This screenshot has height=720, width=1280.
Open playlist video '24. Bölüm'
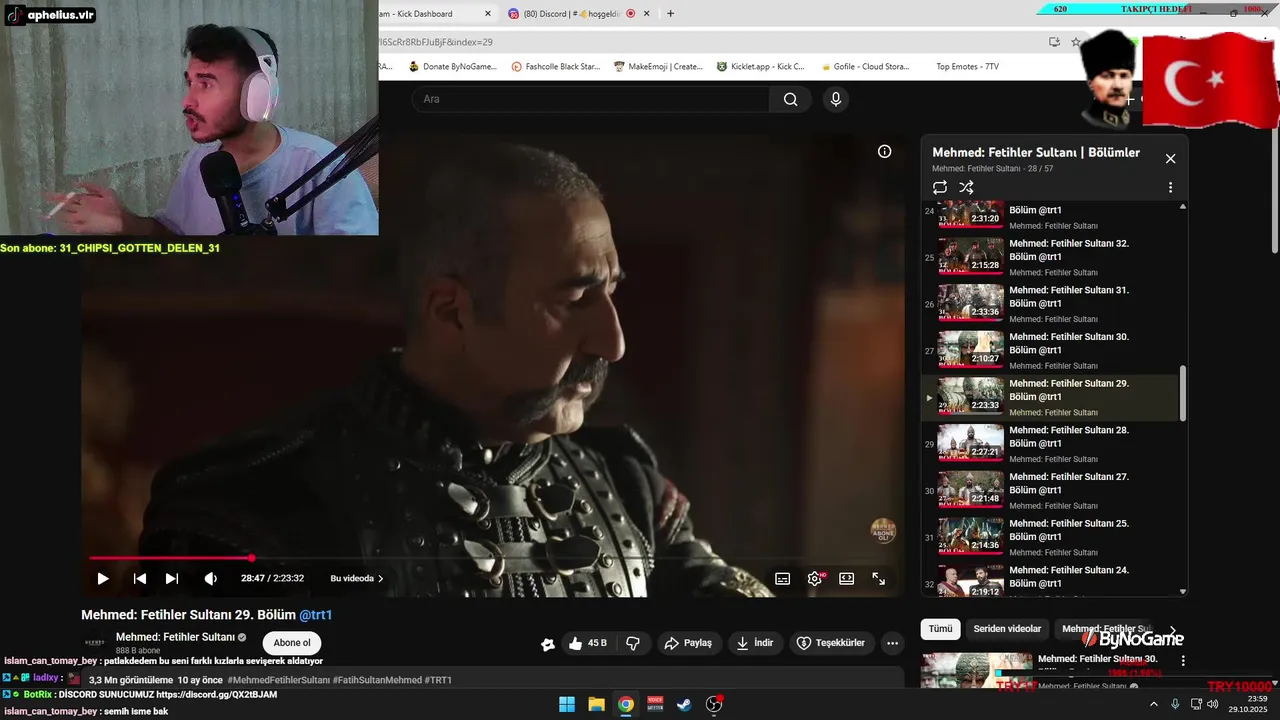[x=1051, y=578]
